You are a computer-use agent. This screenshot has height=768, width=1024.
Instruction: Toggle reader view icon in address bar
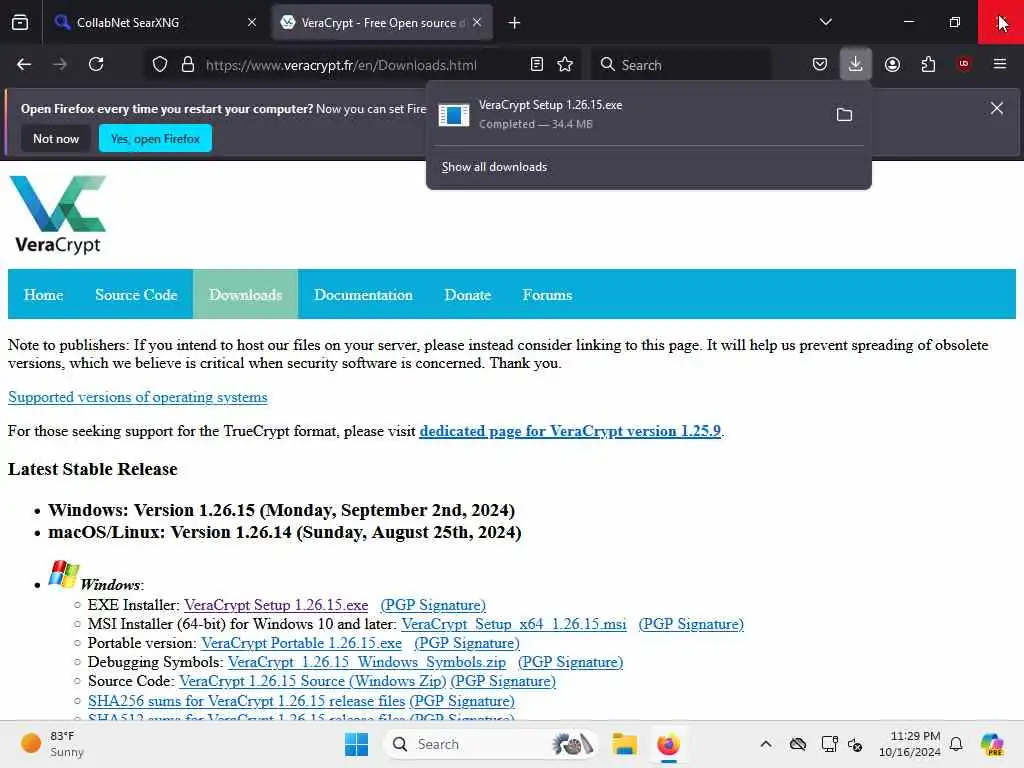537,64
